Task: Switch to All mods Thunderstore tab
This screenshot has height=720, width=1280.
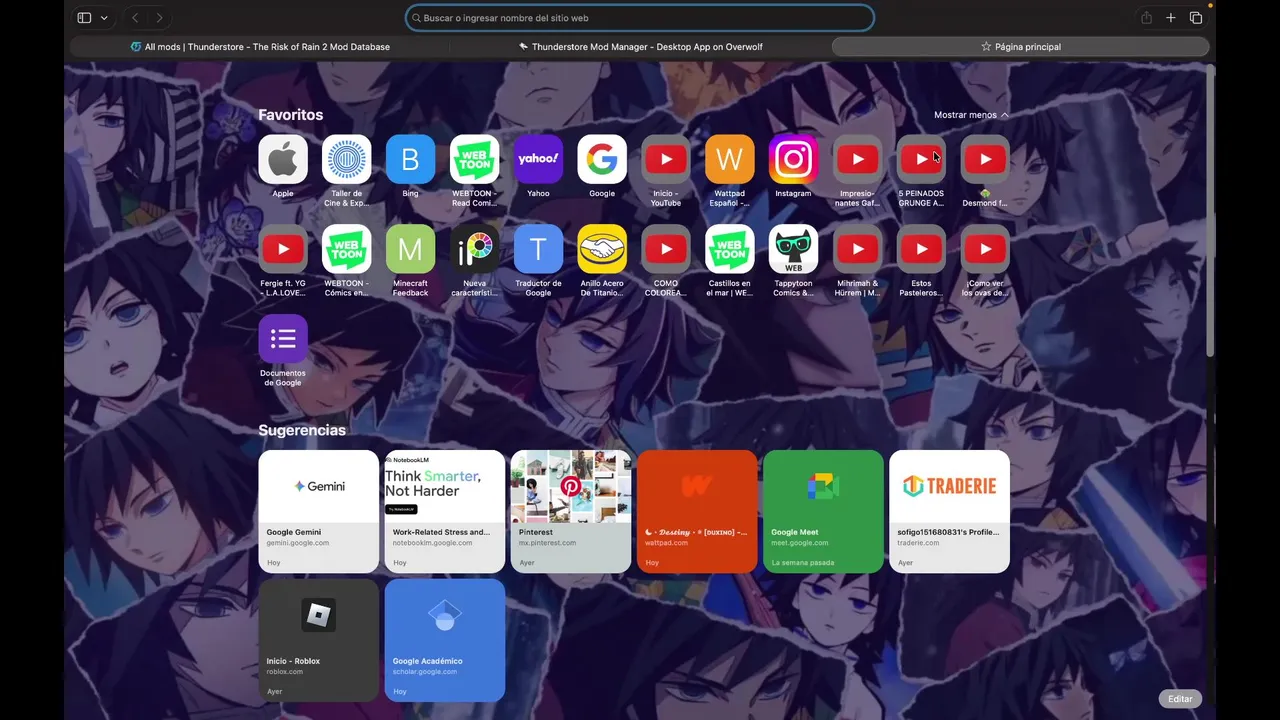Action: [x=260, y=46]
